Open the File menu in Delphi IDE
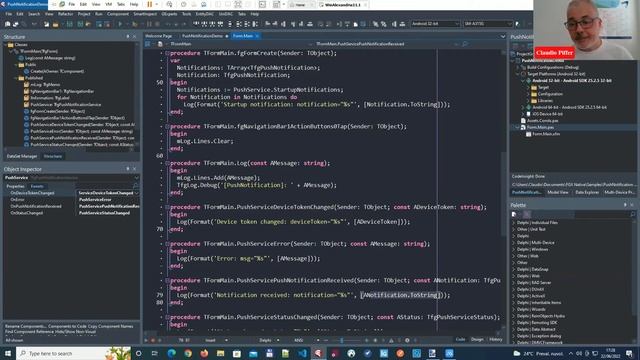Image resolution: width=640 pixels, height=360 pixels. point(9,14)
